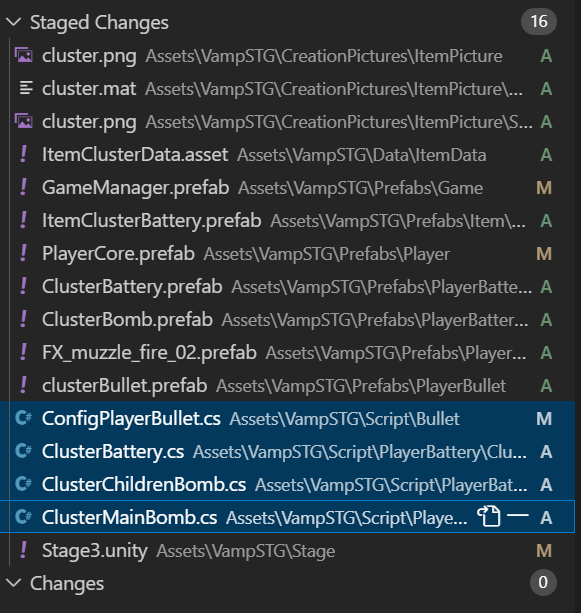Select cluster.png under ItemPicture\S... path

pos(287,122)
